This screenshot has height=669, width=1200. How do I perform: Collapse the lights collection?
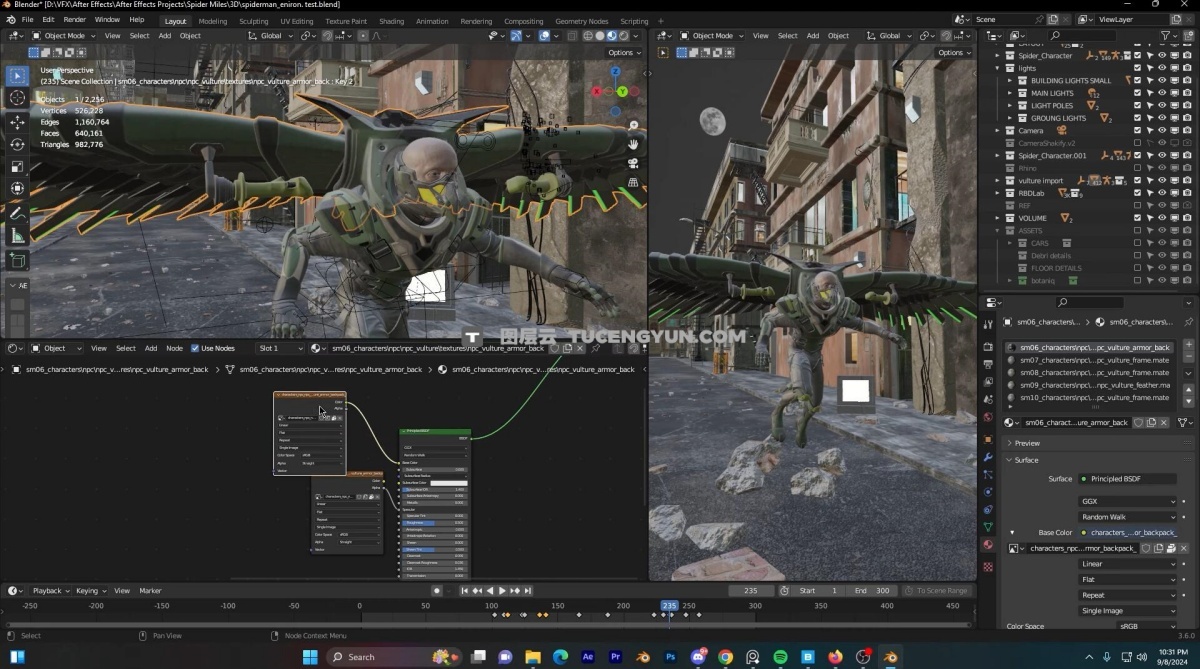click(997, 68)
